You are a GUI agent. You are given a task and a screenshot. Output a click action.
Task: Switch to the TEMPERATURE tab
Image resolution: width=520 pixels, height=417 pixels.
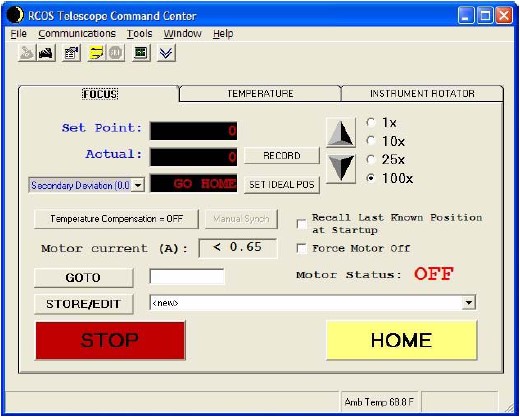260,94
